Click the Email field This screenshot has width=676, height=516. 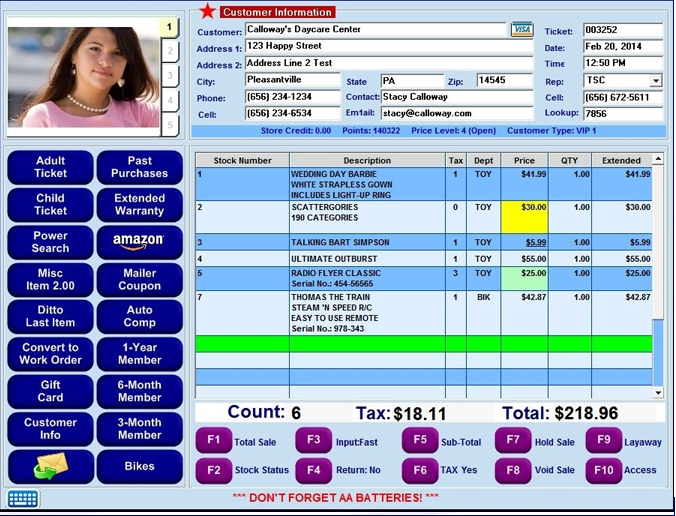pos(457,114)
